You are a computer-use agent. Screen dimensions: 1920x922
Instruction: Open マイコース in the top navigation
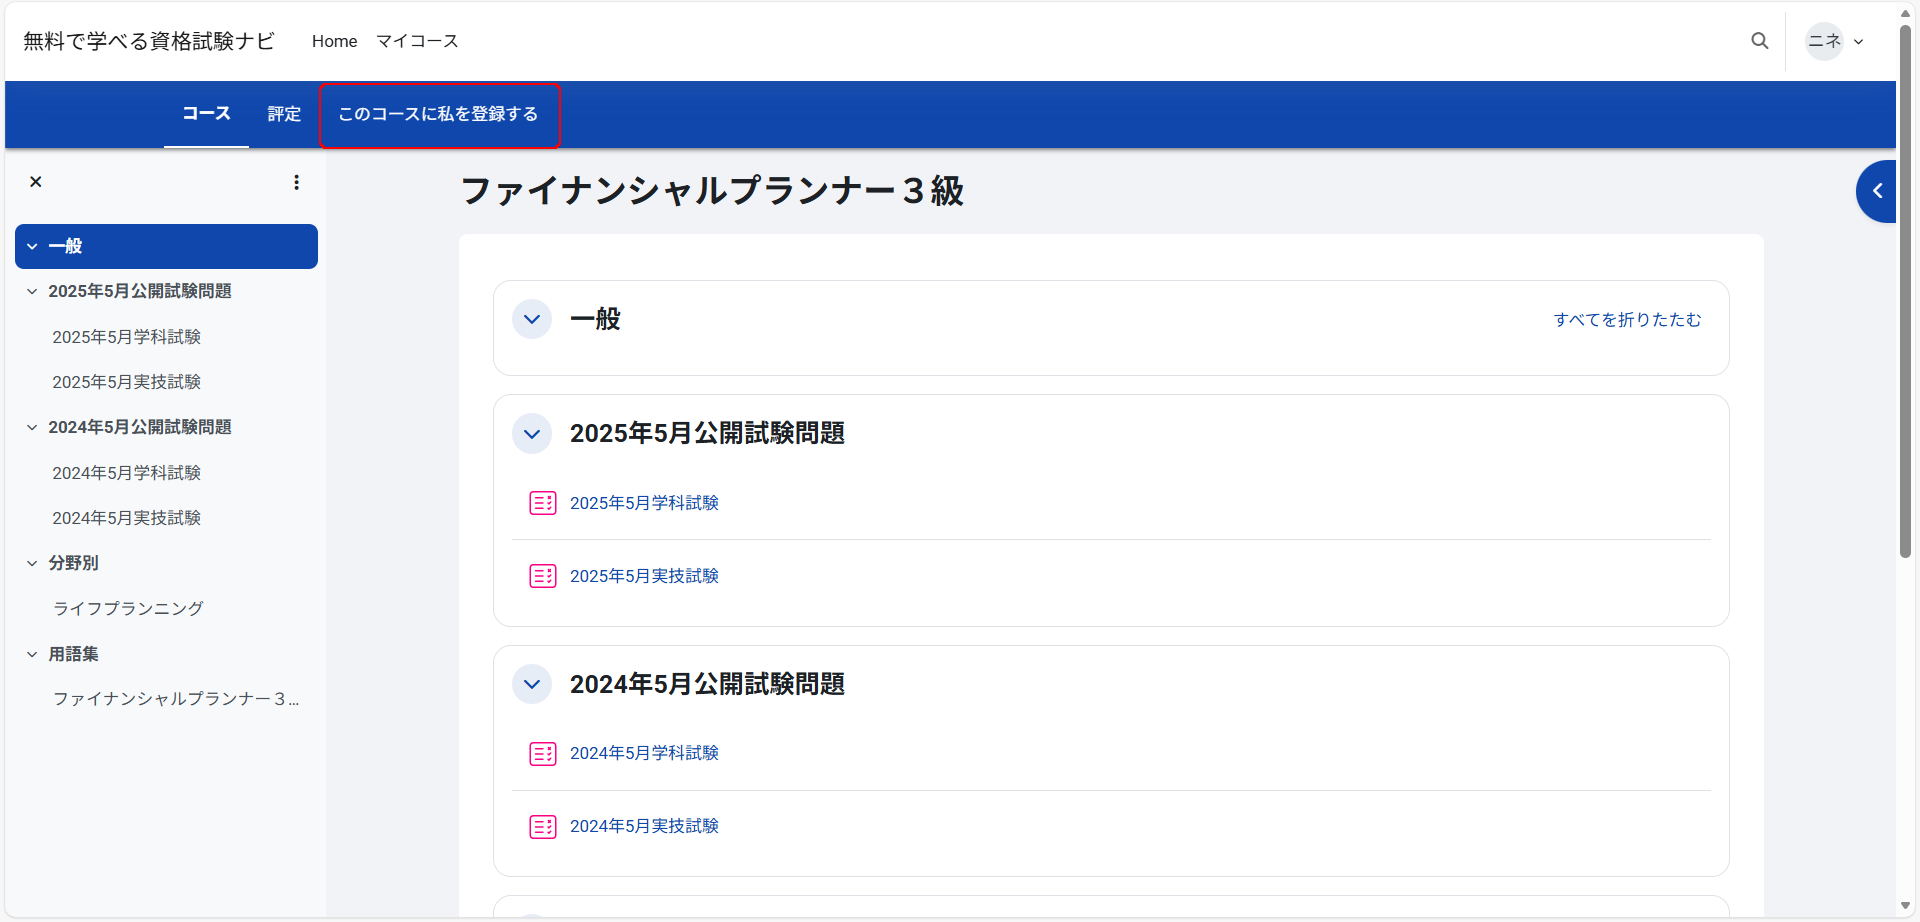[x=417, y=41]
